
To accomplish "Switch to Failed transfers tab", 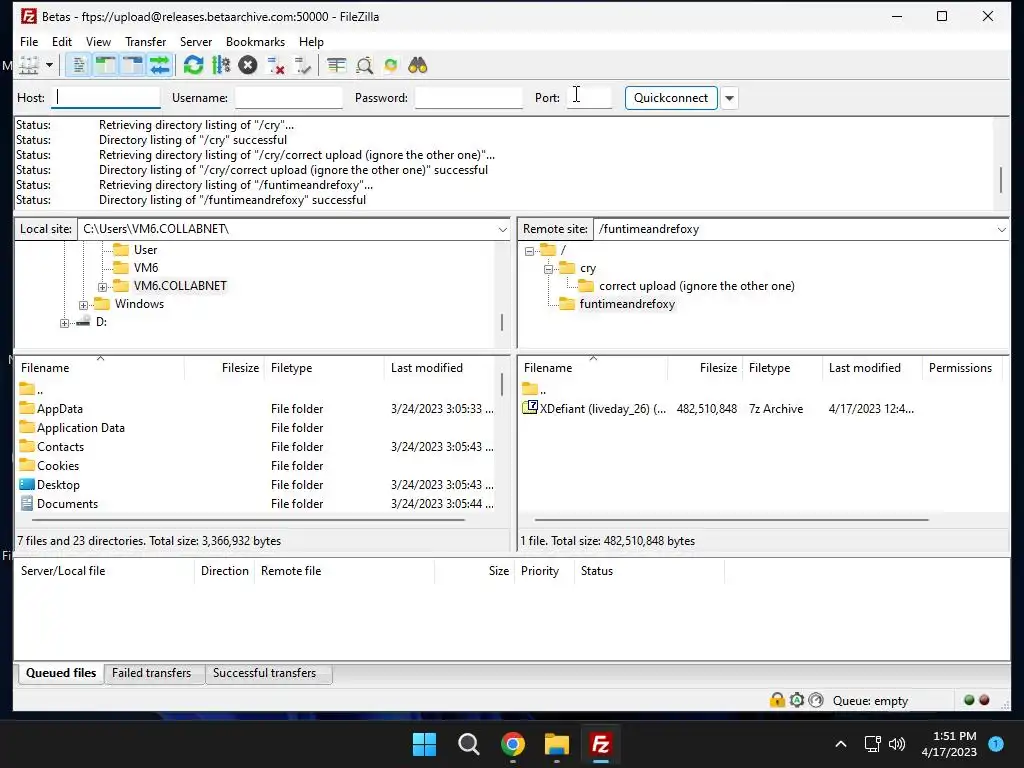I will pyautogui.click(x=152, y=673).
